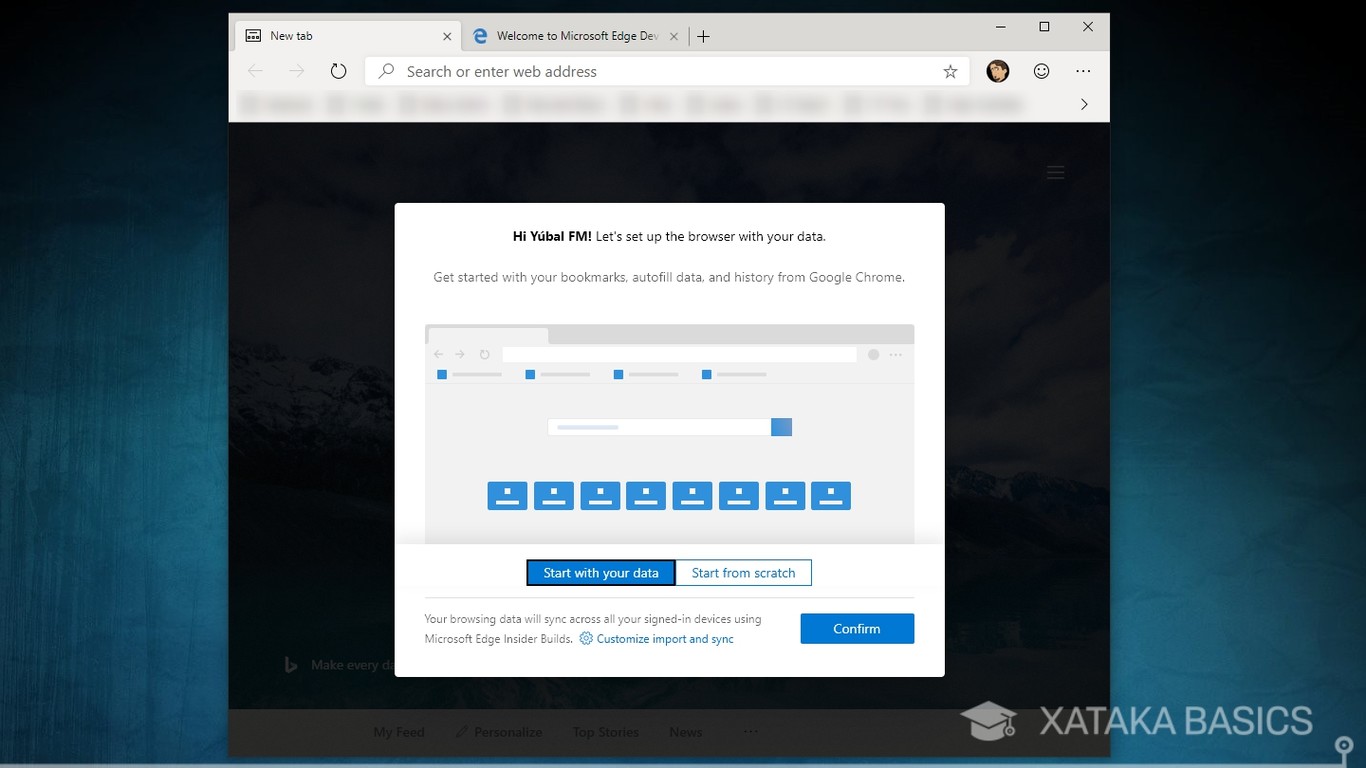This screenshot has width=1366, height=768.
Task: Click the Customize import and sync gear icon
Action: click(x=585, y=638)
